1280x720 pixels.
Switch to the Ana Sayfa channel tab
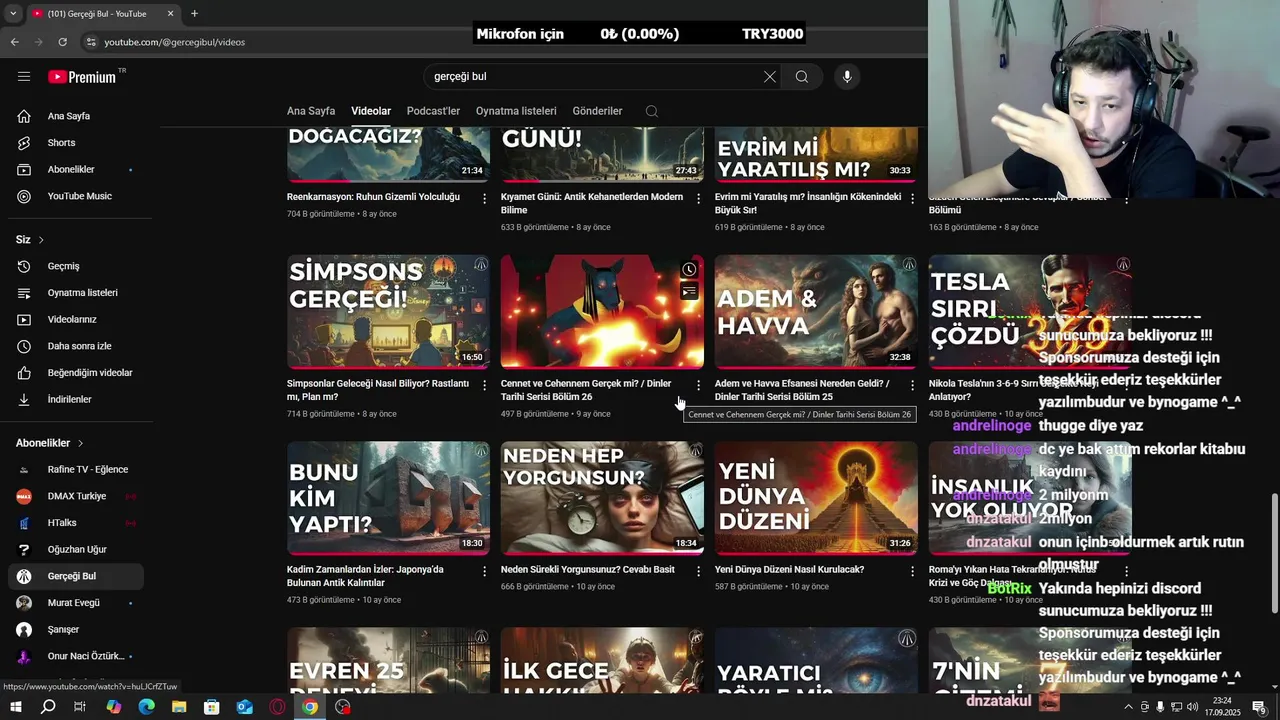(x=311, y=111)
